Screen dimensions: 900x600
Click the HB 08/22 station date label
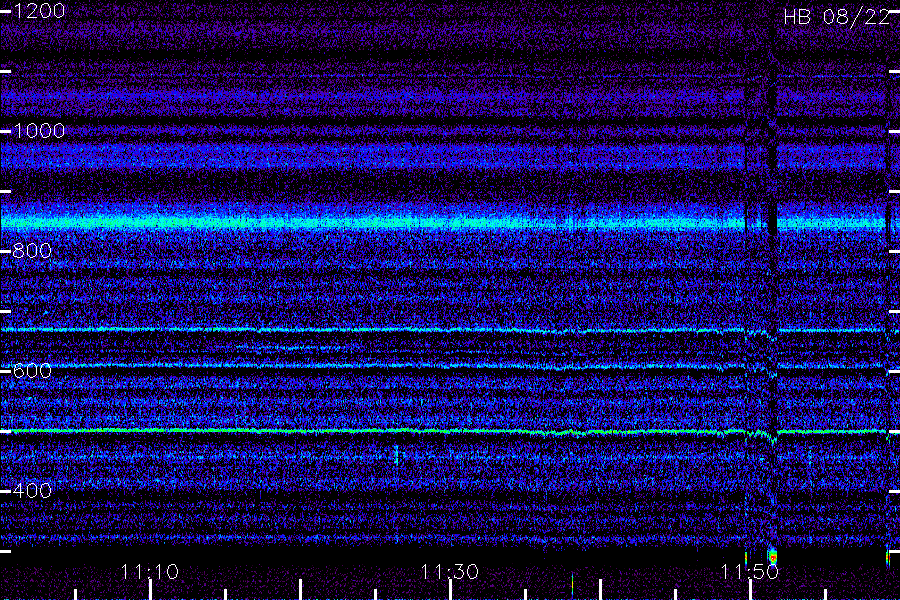tap(837, 17)
